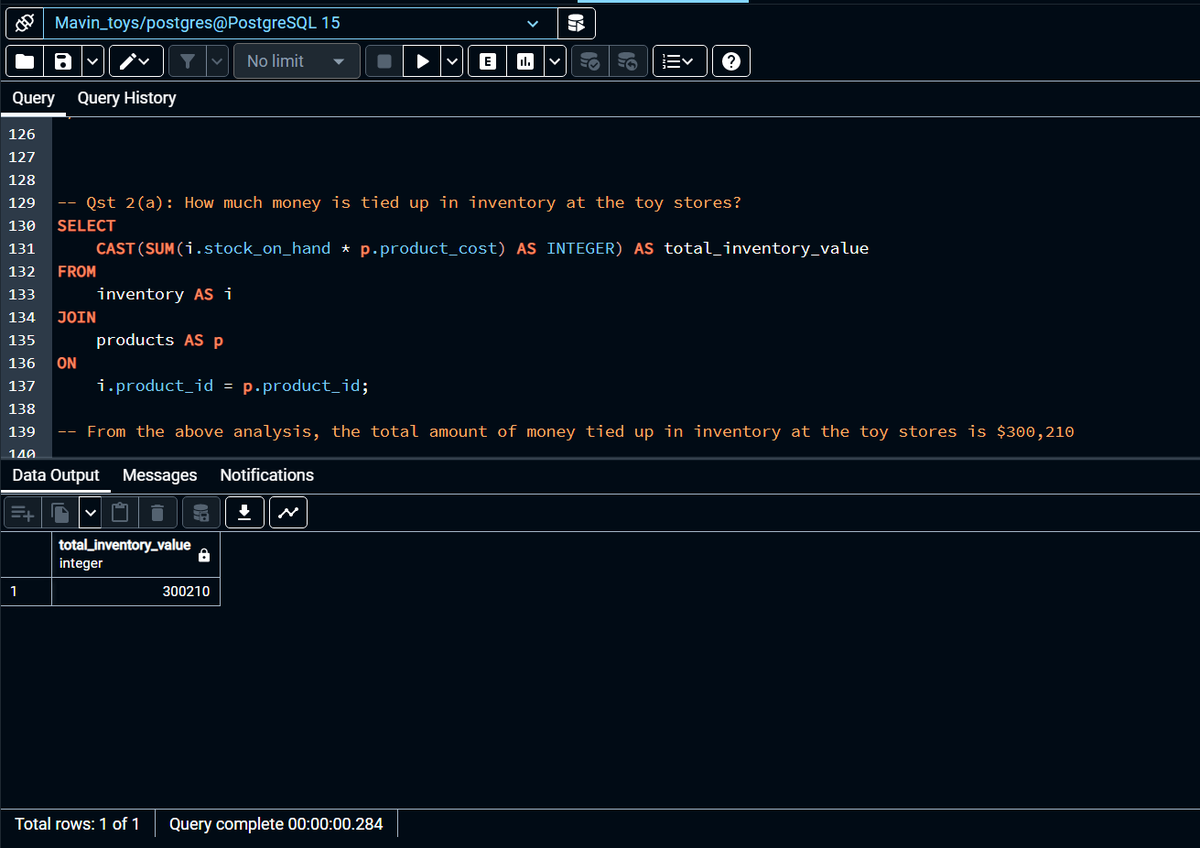Image resolution: width=1200 pixels, height=848 pixels.
Task: Open the Macros list dropdown
Action: point(680,62)
